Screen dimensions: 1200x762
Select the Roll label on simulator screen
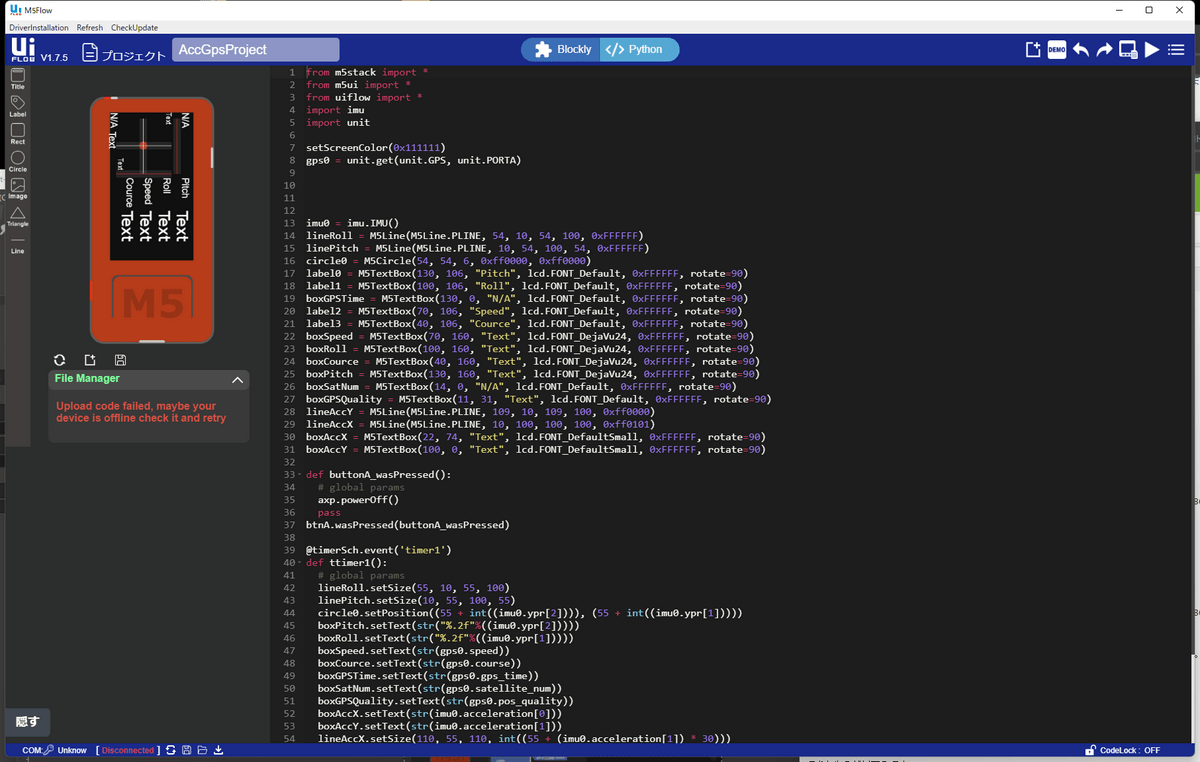[166, 186]
